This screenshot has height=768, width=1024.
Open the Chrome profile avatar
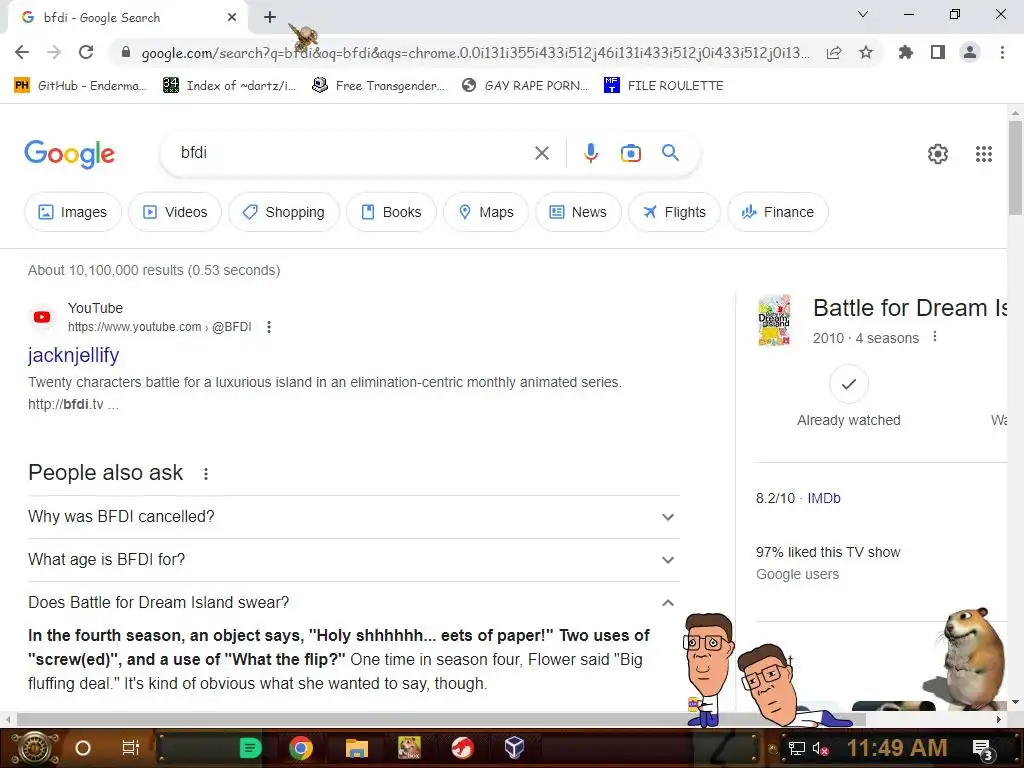click(x=970, y=52)
